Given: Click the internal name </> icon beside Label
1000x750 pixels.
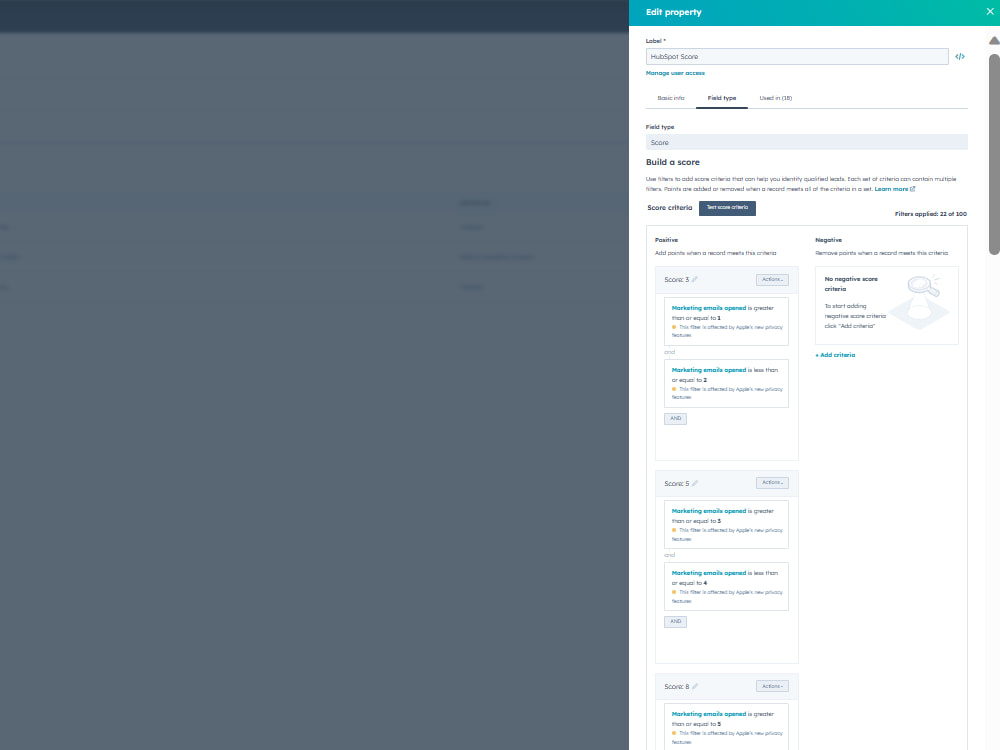Looking at the screenshot, I should pyautogui.click(x=960, y=56).
